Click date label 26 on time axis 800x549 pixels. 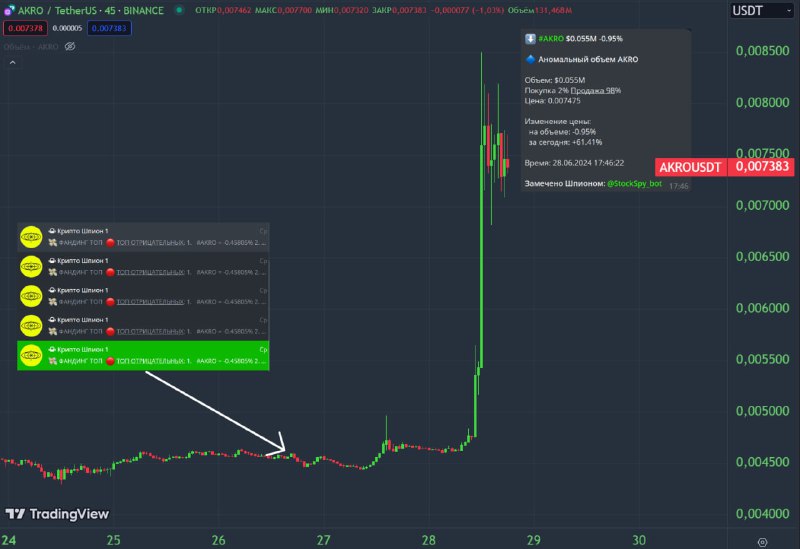[x=218, y=540]
